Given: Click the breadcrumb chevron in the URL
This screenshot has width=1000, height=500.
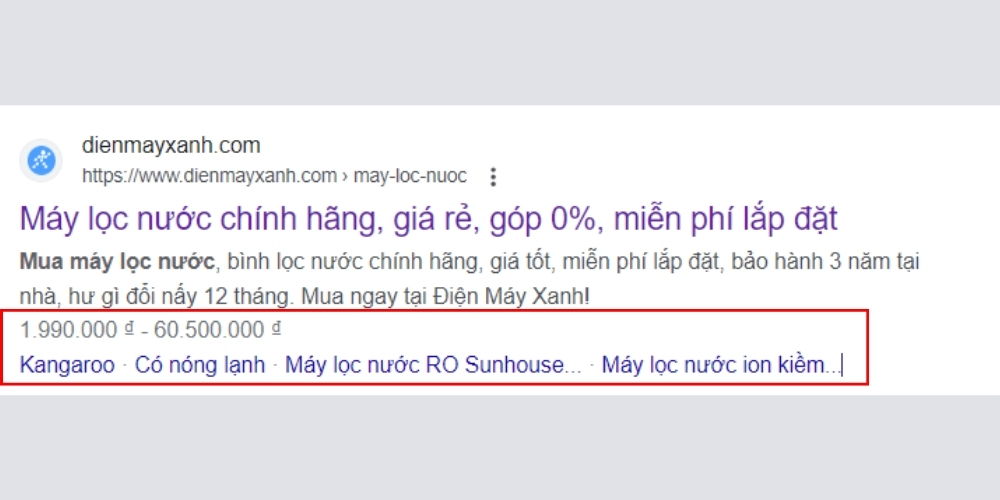Looking at the screenshot, I should click(345, 177).
